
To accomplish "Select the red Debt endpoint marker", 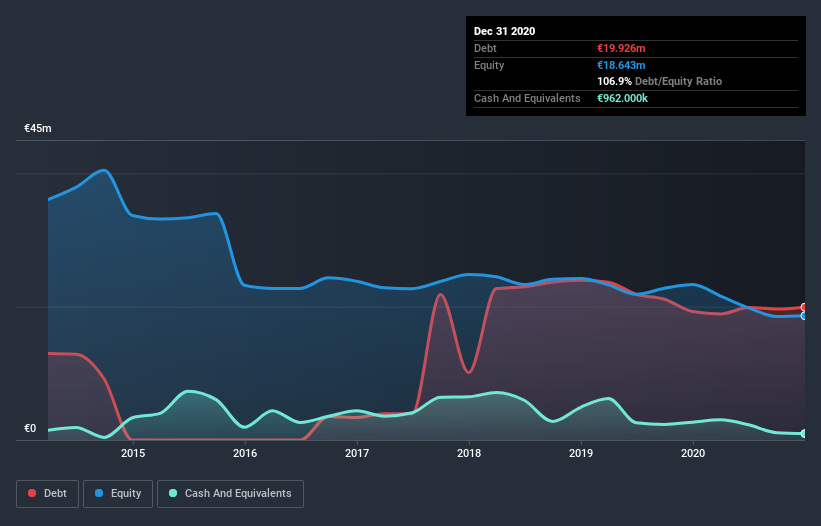I will click(x=804, y=307).
